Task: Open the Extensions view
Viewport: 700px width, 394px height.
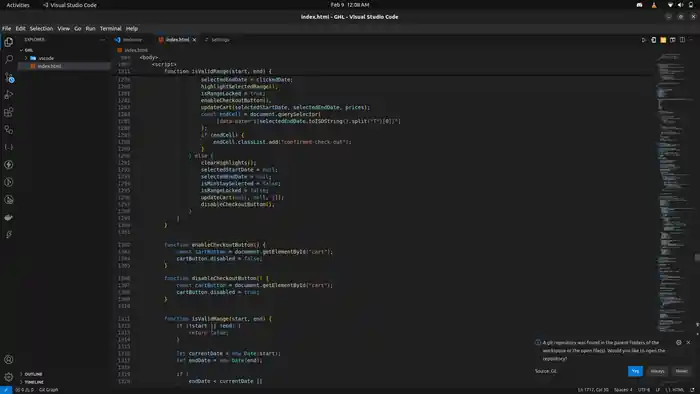Action: click(x=8, y=112)
